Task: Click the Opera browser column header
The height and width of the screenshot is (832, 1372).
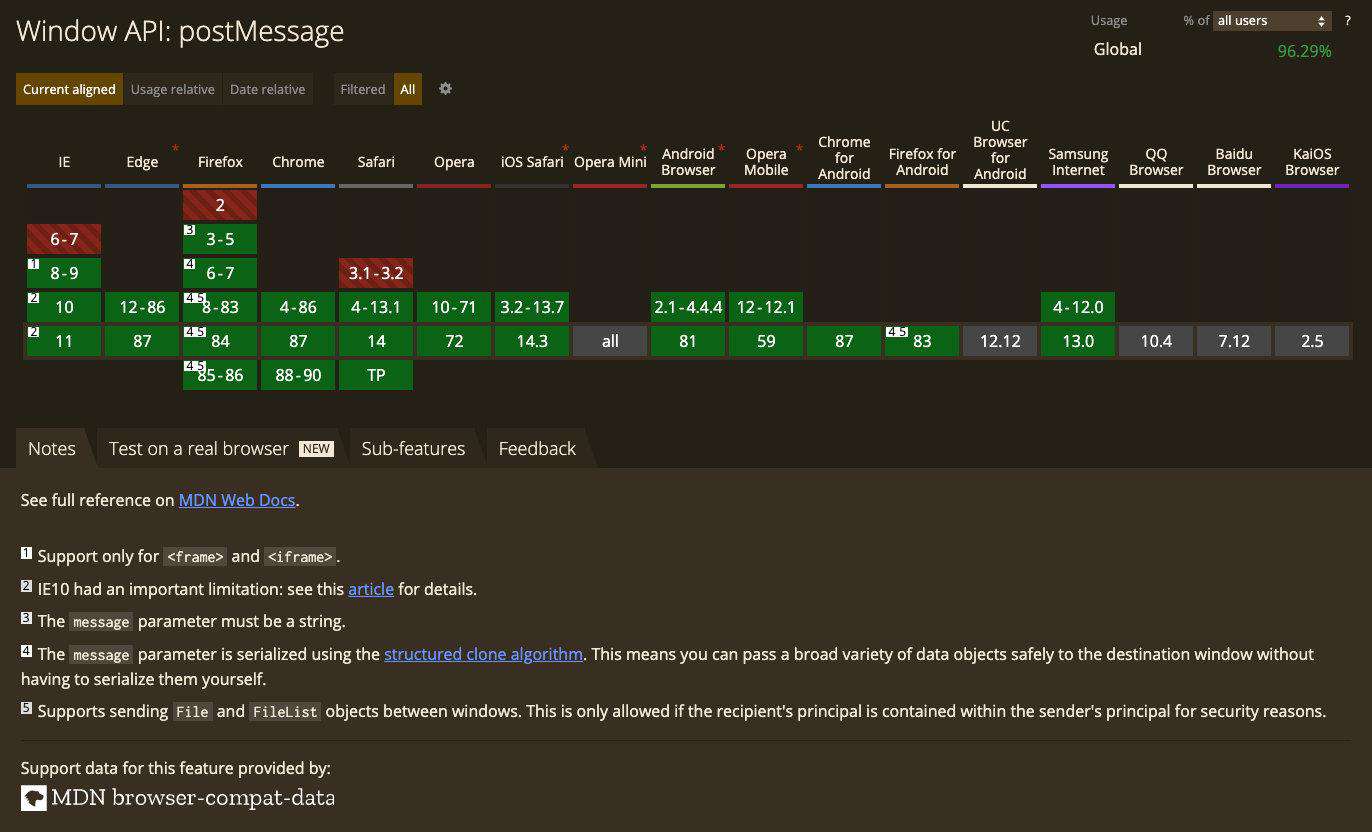Action: pyautogui.click(x=454, y=162)
